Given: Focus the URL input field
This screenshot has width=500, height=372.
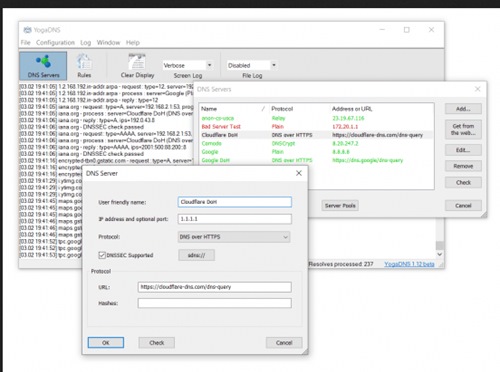Looking at the screenshot, I should coord(215,287).
